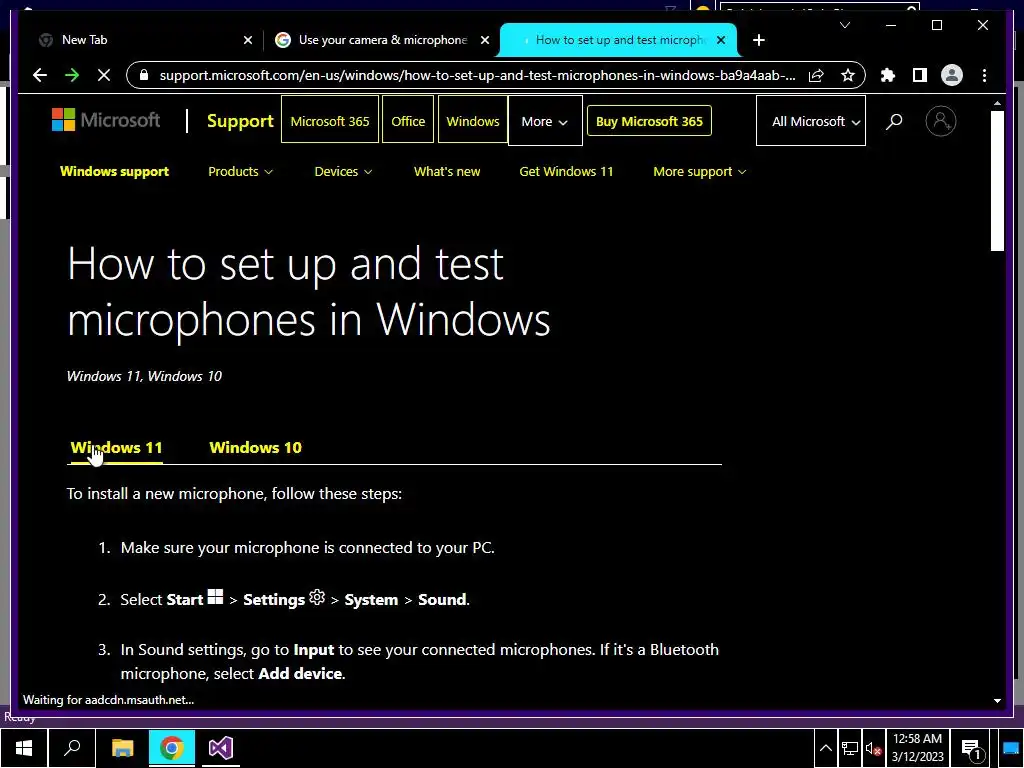Close the New Tab tab

coord(248,40)
